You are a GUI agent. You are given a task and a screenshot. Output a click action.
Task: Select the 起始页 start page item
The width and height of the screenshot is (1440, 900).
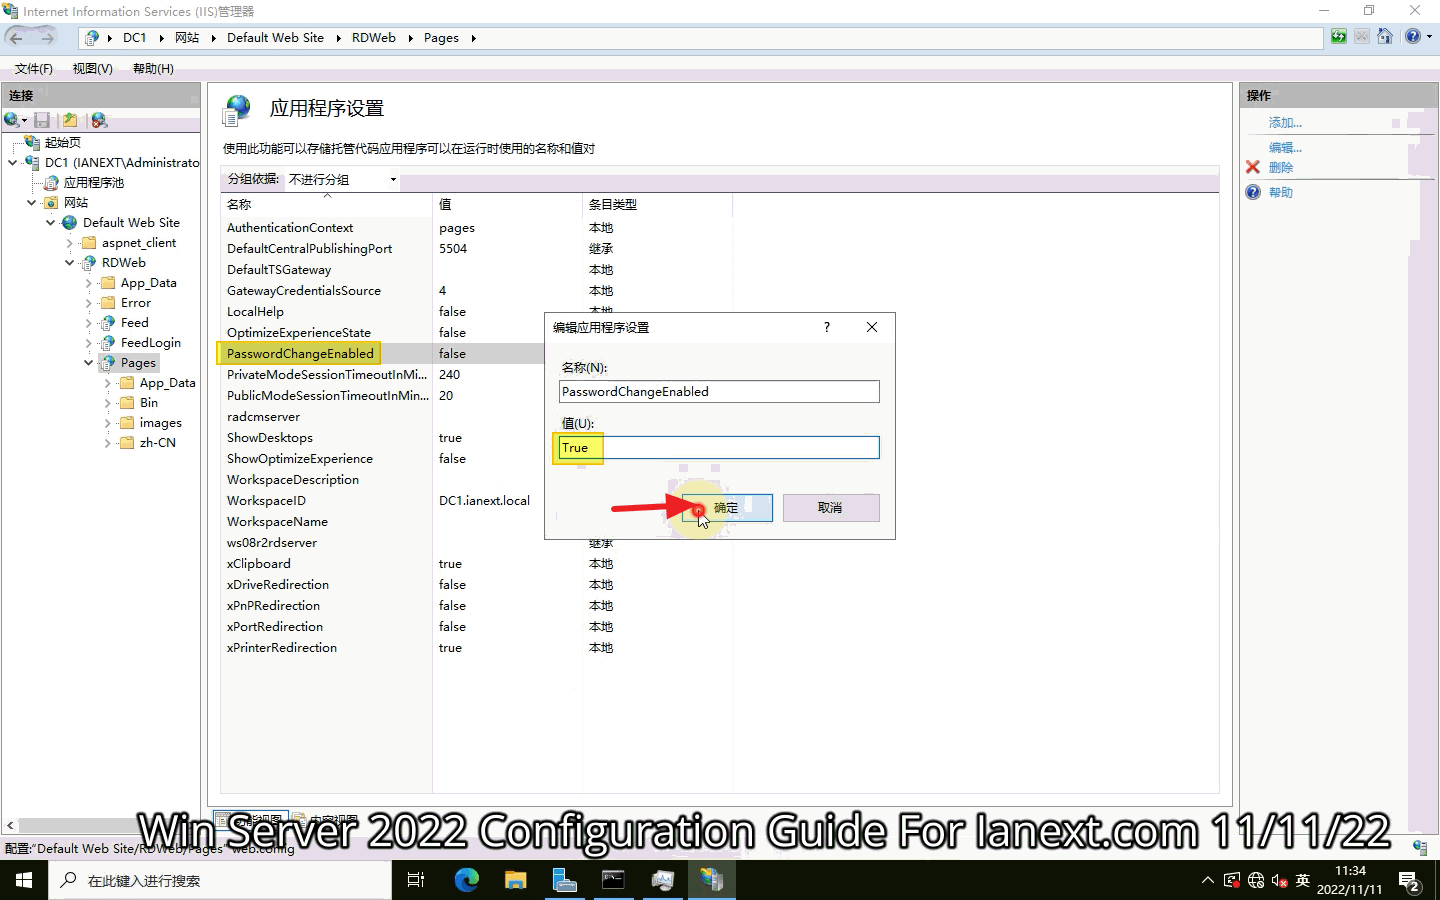coord(63,142)
